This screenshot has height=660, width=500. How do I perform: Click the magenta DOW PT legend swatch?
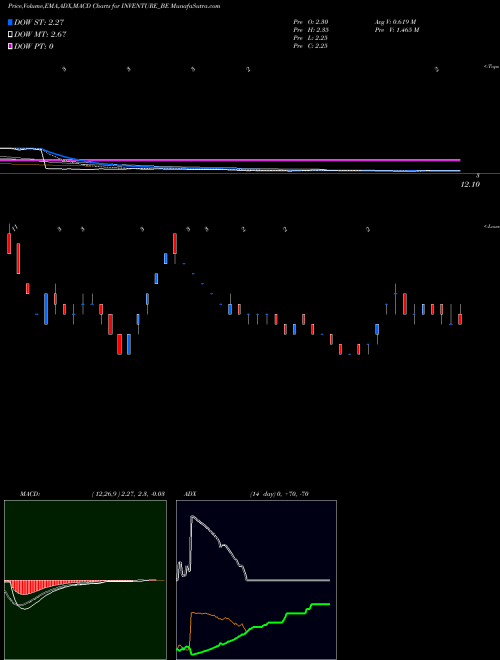[10, 46]
